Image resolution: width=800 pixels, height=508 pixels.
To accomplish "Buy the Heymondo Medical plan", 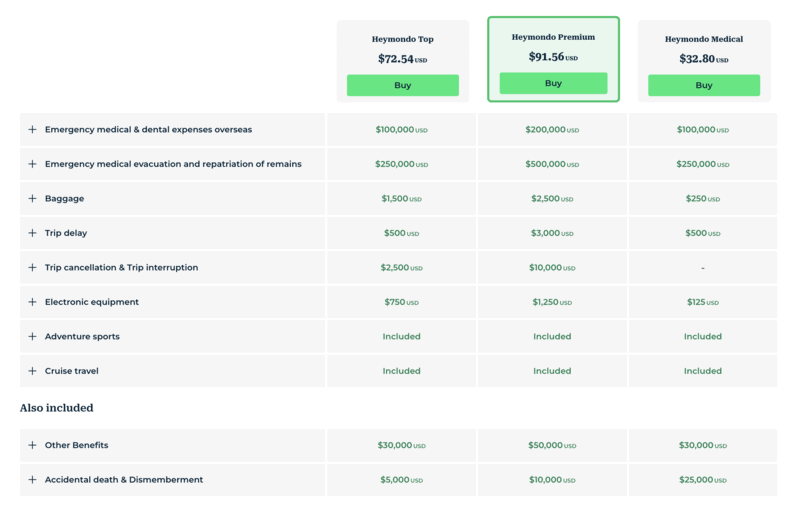I will (x=704, y=86).
